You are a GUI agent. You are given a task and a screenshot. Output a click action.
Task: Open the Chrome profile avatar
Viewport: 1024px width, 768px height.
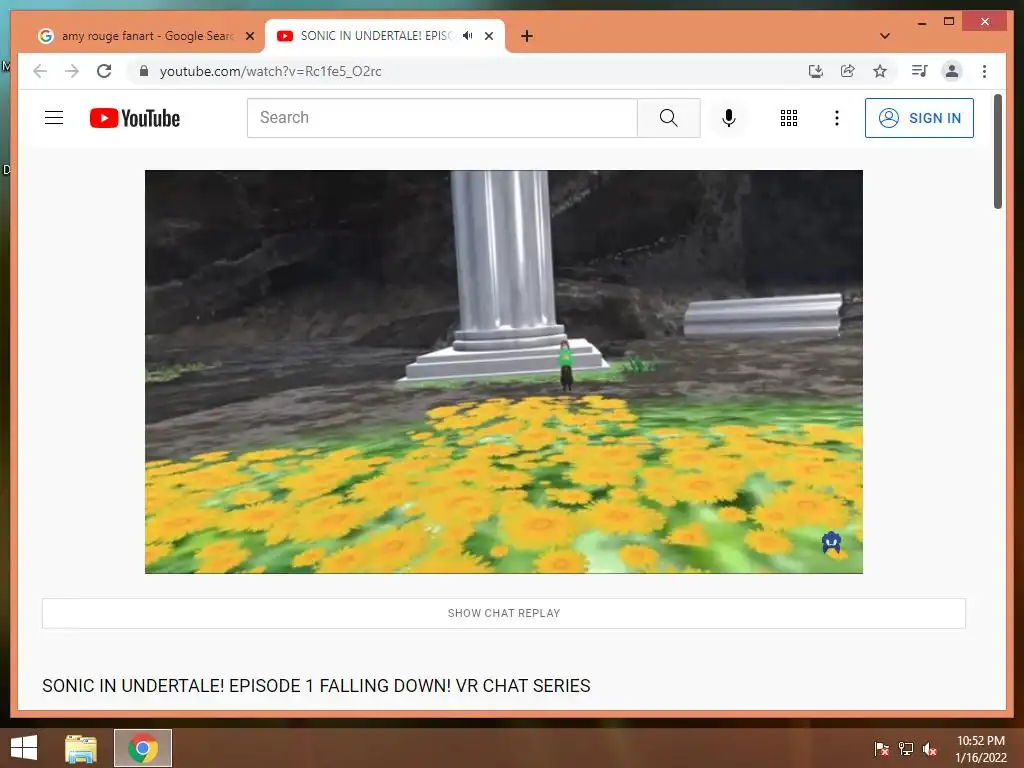952,71
